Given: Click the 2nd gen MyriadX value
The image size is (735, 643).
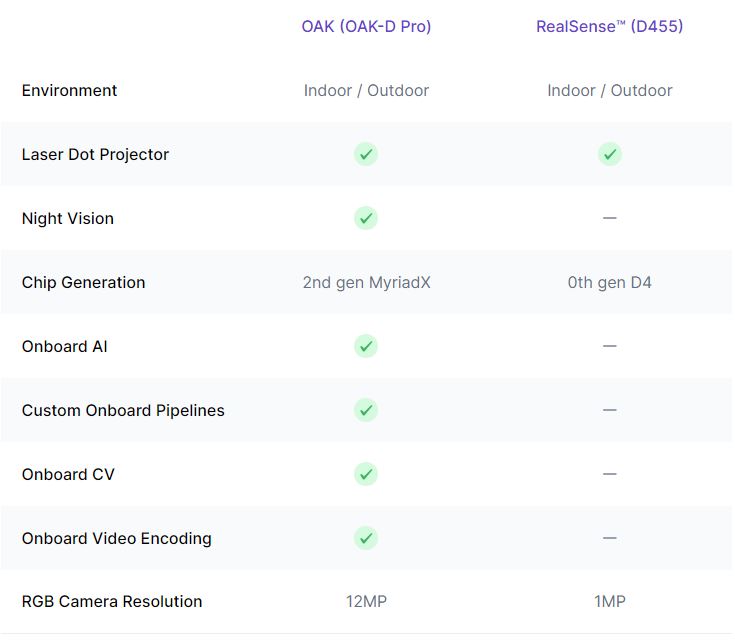Looking at the screenshot, I should point(366,282).
